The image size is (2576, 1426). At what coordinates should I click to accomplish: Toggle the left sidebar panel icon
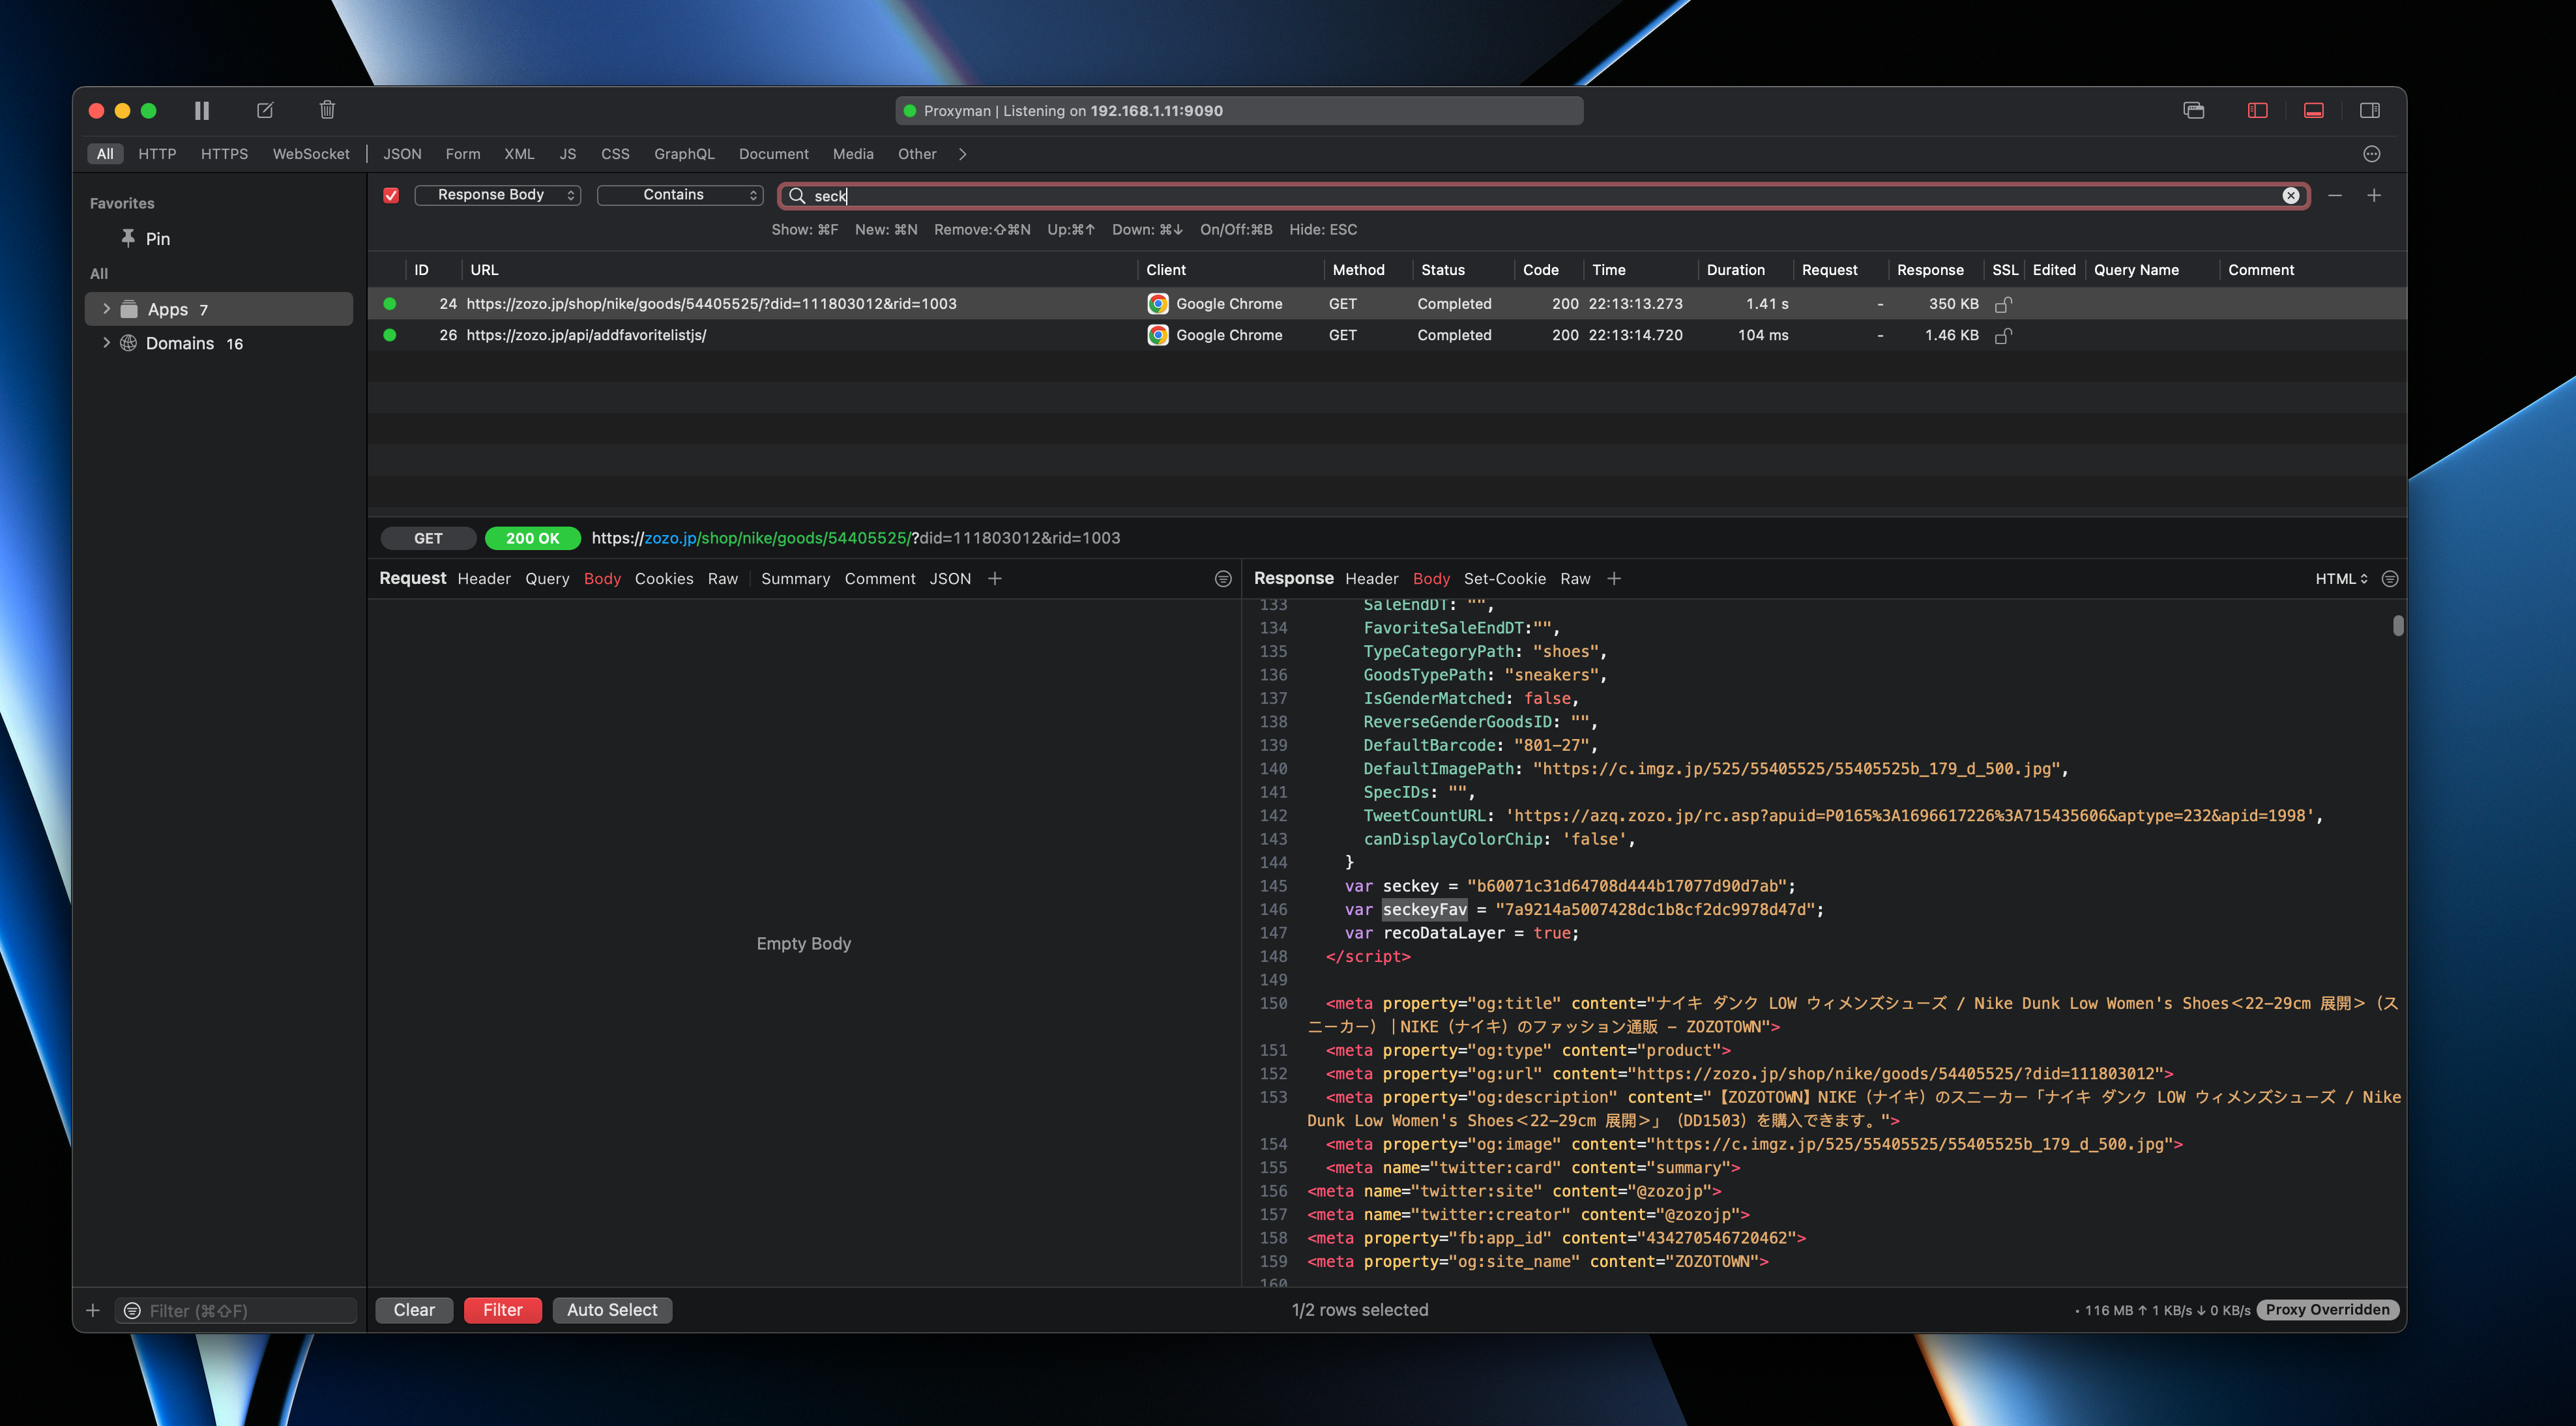click(x=2257, y=110)
